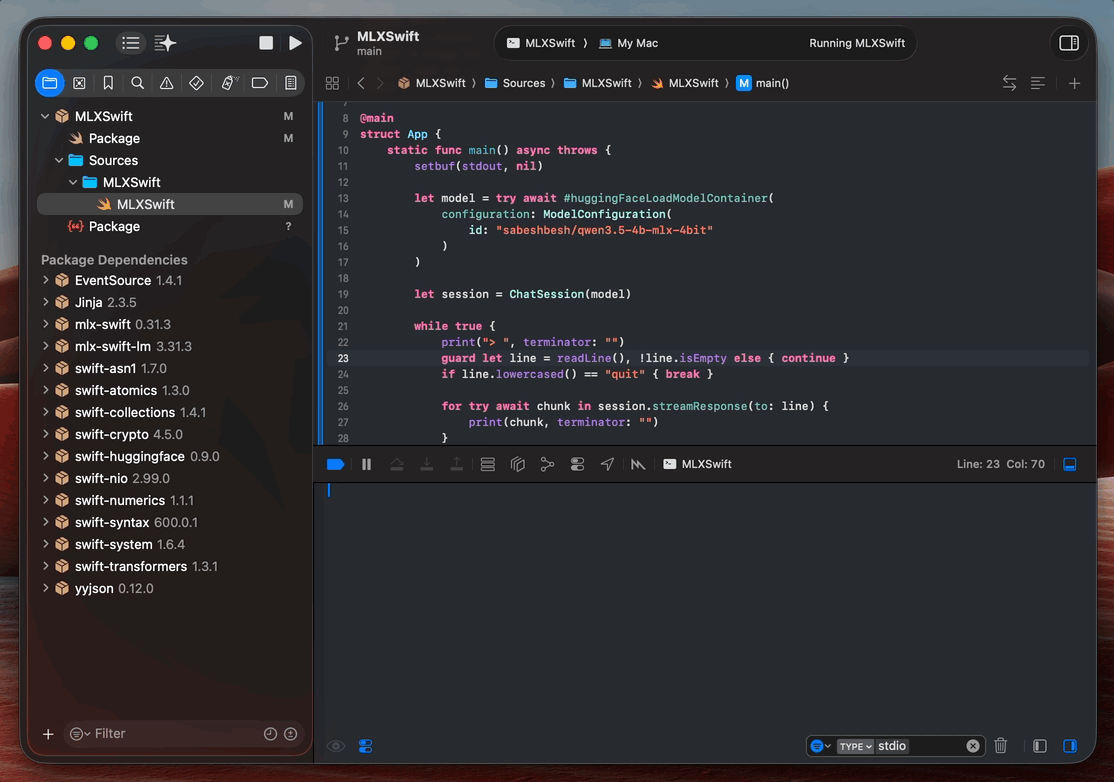This screenshot has width=1114, height=782.
Task: Click the instruments chart icon in debug bar
Action: coord(637,464)
